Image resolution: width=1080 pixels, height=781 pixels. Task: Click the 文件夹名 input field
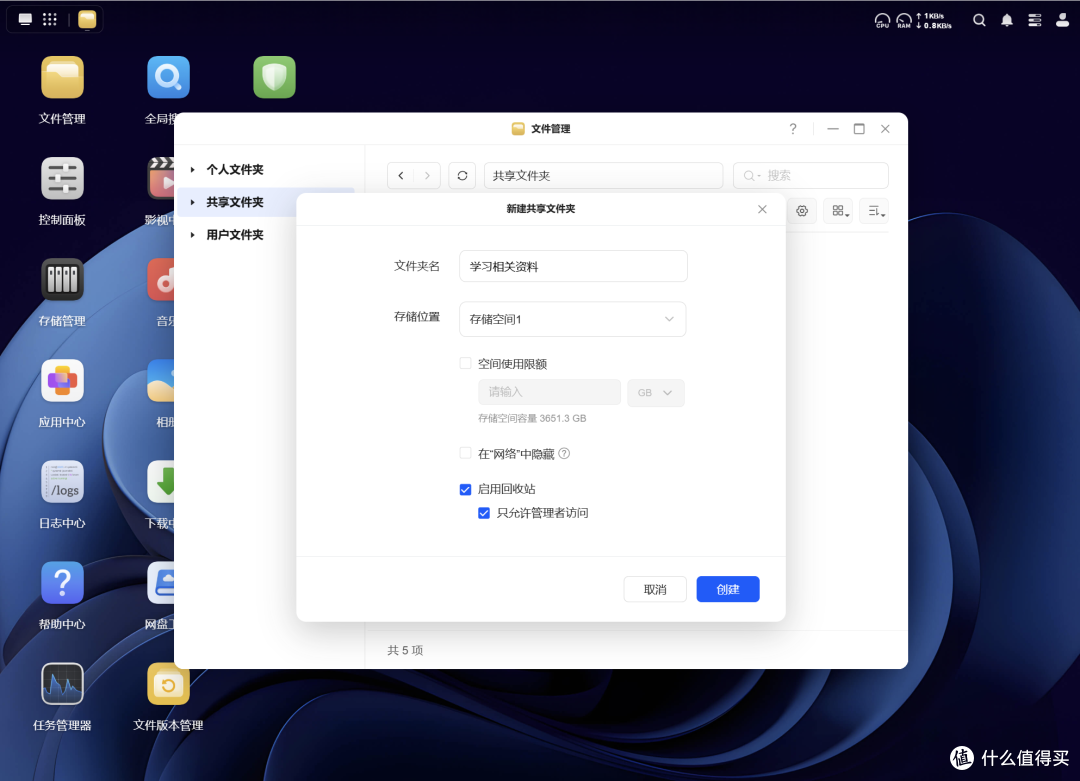pyautogui.click(x=573, y=266)
